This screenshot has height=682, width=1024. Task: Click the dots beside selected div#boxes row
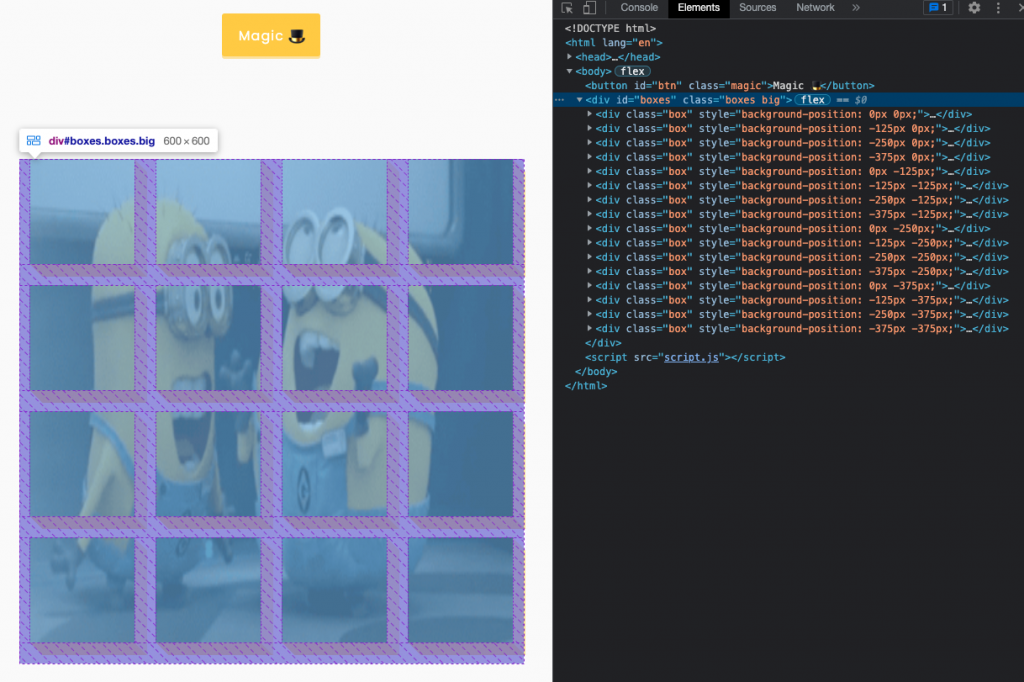559,100
